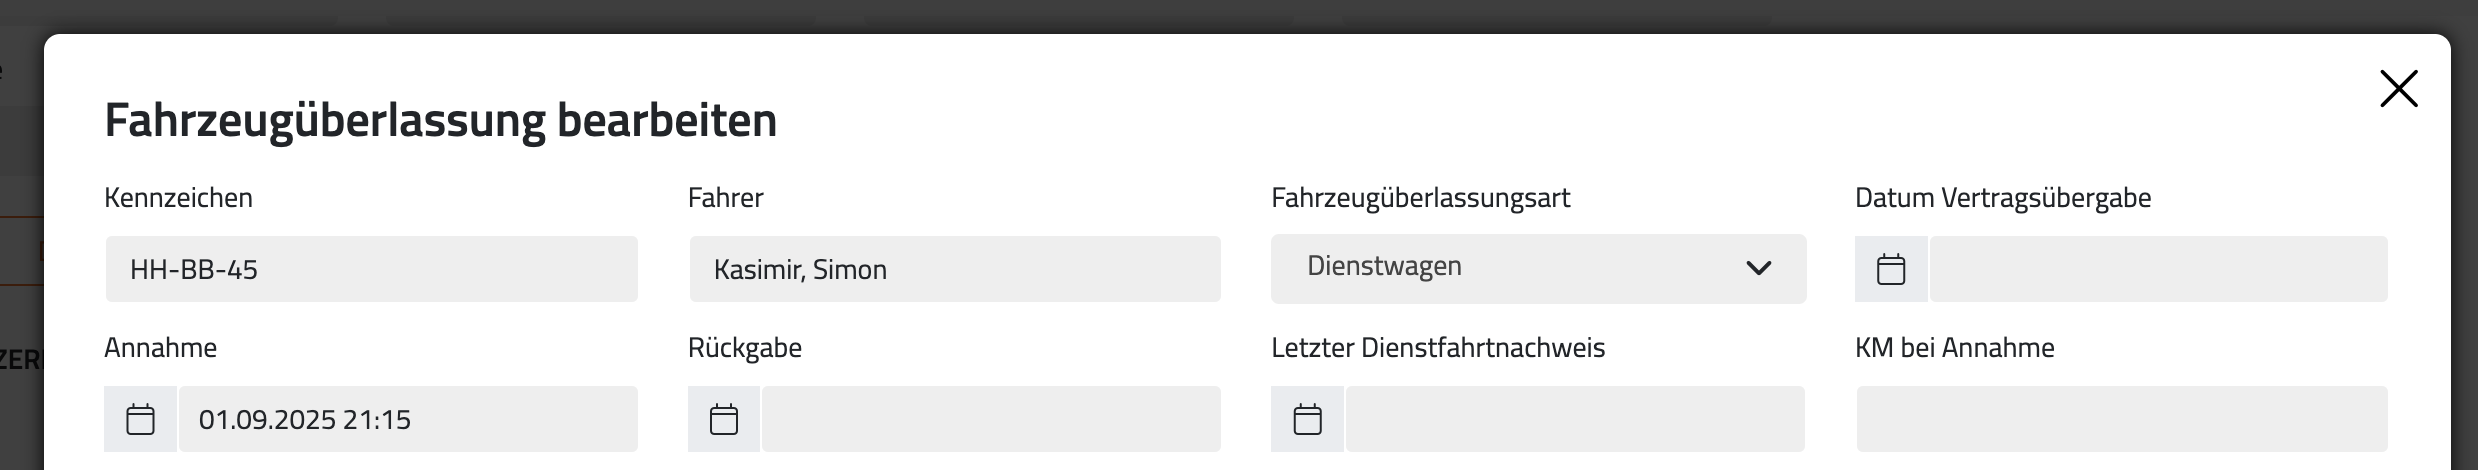2478x470 pixels.
Task: Select the Fahrer field Kasimir, Simon
Action: (954, 269)
